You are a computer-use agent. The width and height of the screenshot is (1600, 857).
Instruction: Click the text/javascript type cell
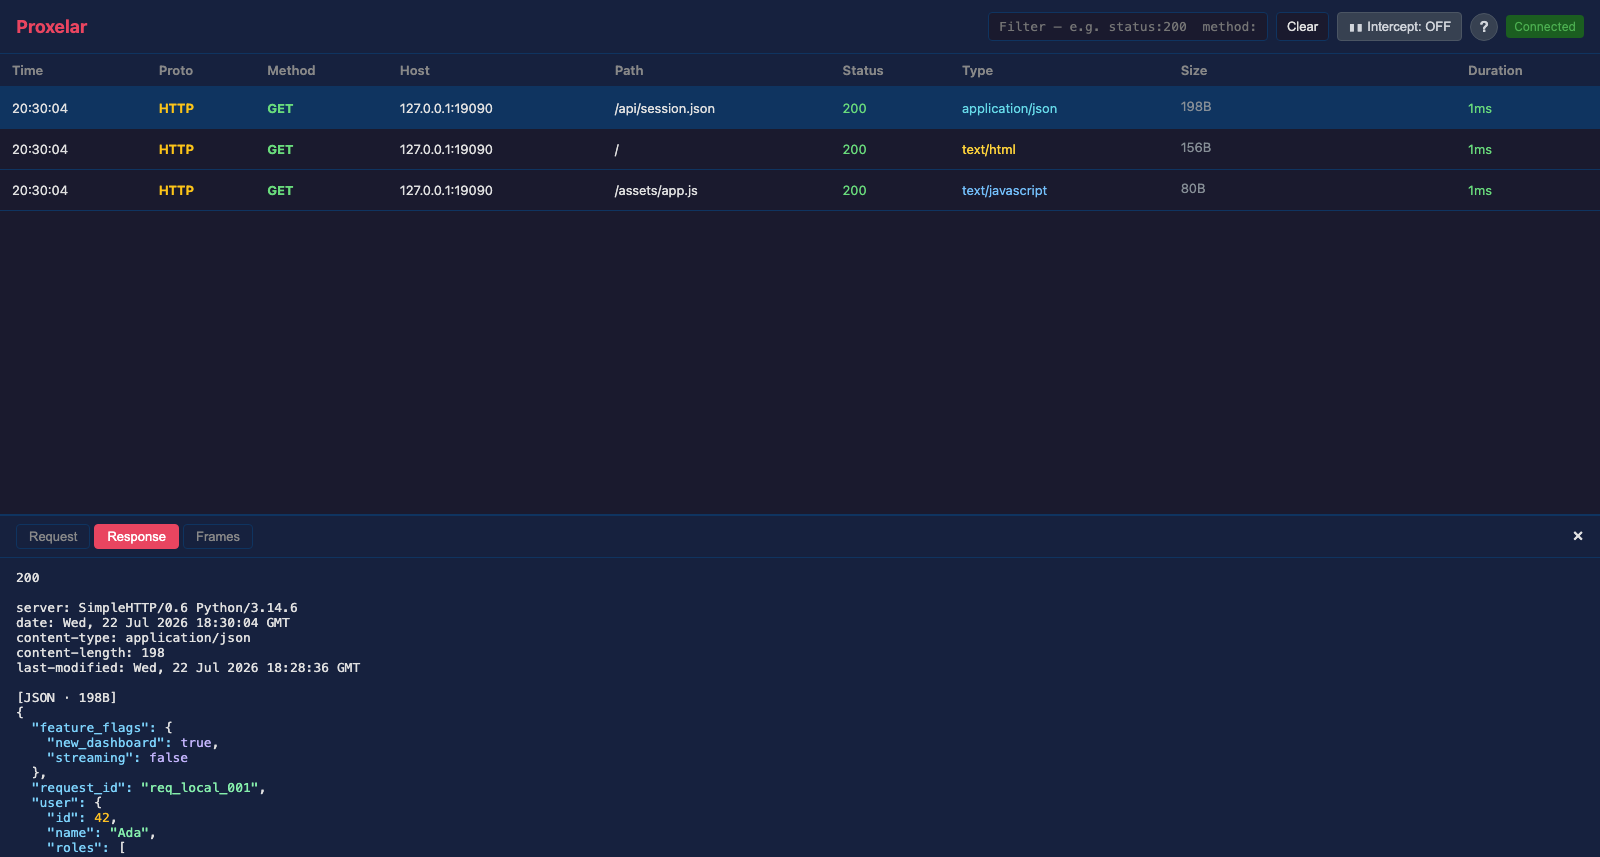(x=1004, y=191)
